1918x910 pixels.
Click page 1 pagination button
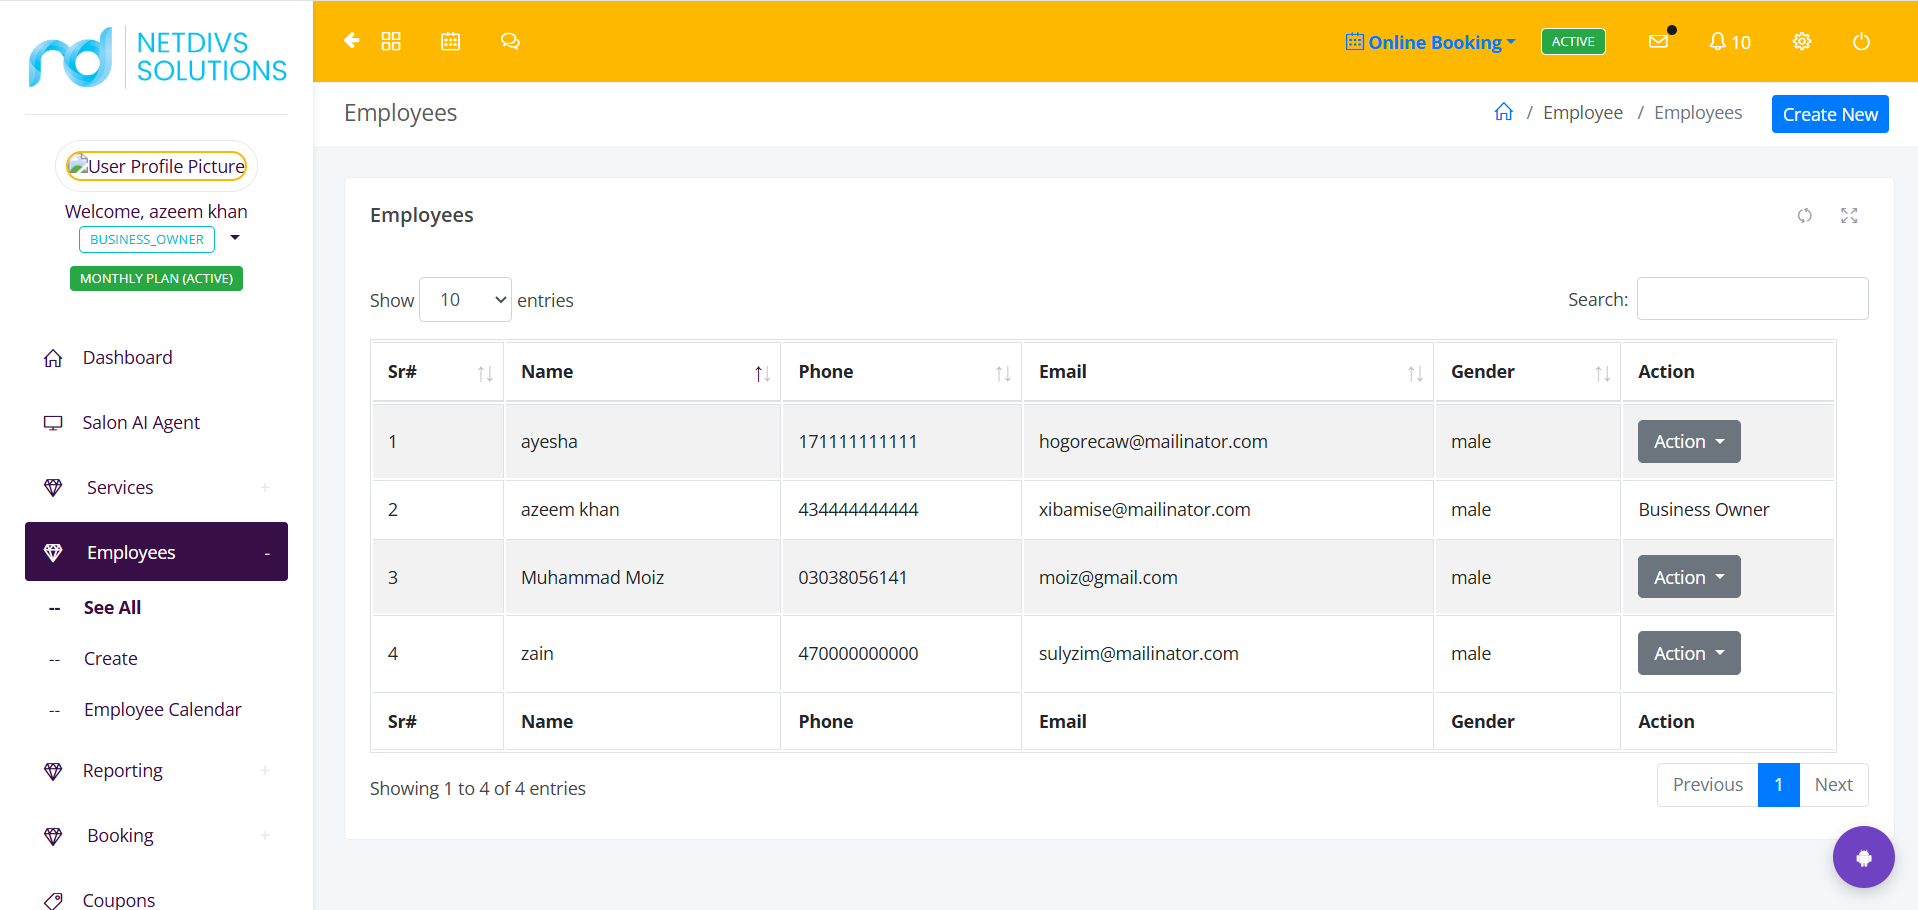tap(1779, 785)
